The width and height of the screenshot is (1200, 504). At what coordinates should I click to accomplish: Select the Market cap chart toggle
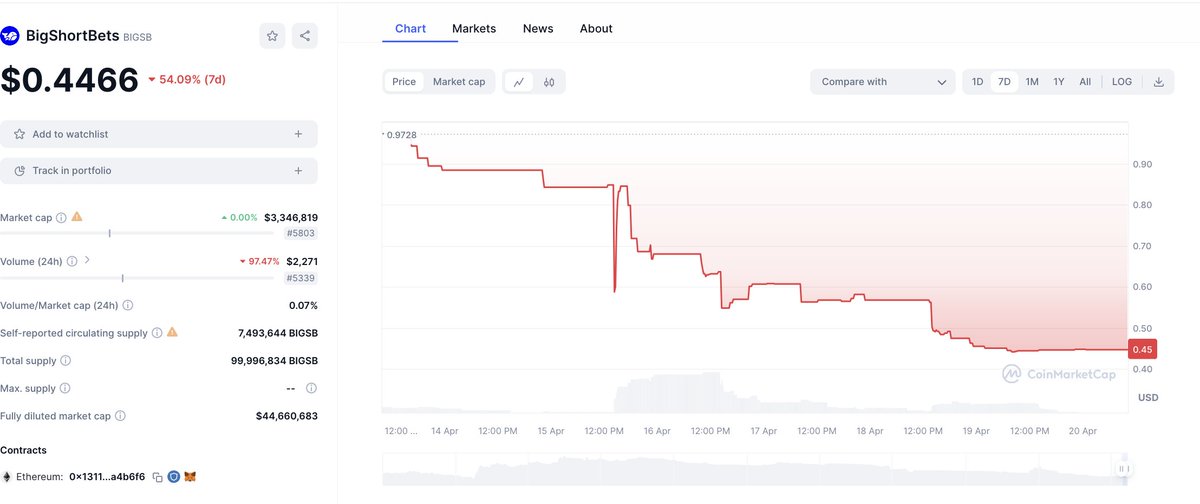pos(459,82)
